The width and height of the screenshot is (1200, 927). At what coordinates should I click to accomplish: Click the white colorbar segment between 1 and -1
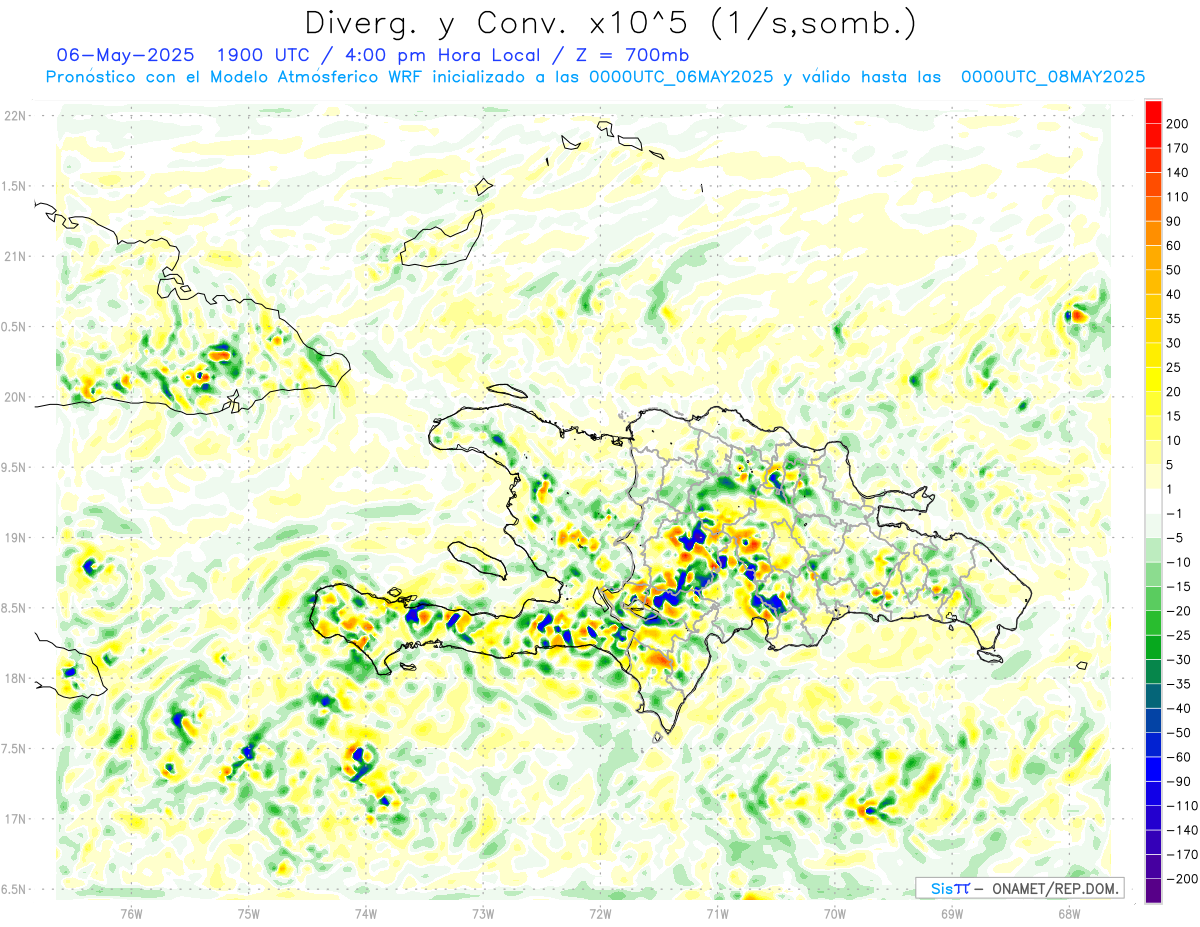pos(1153,501)
